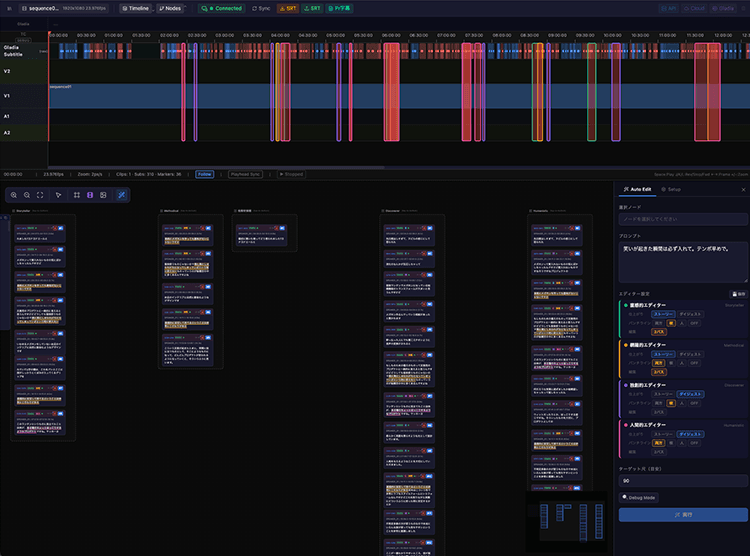Click the zoom in magnifier icon
The width and height of the screenshot is (750, 556).
click(x=14, y=195)
